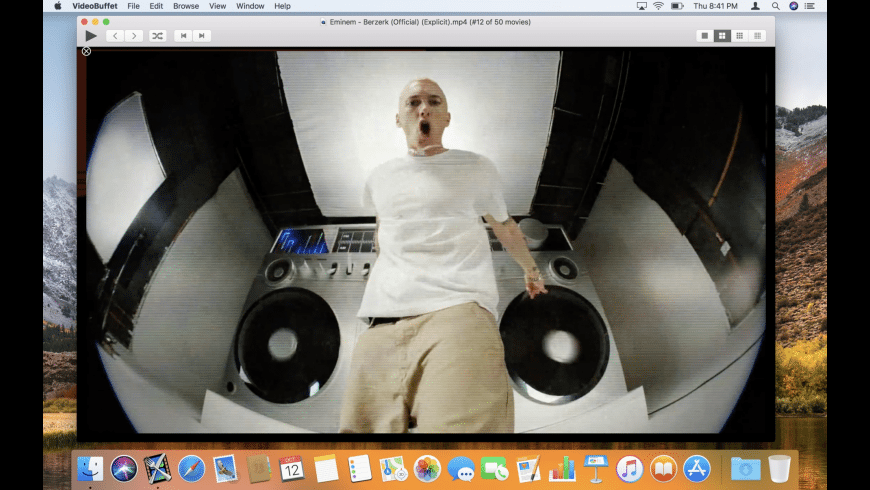Open Mail stamp icon in Dock

[x=225, y=469]
